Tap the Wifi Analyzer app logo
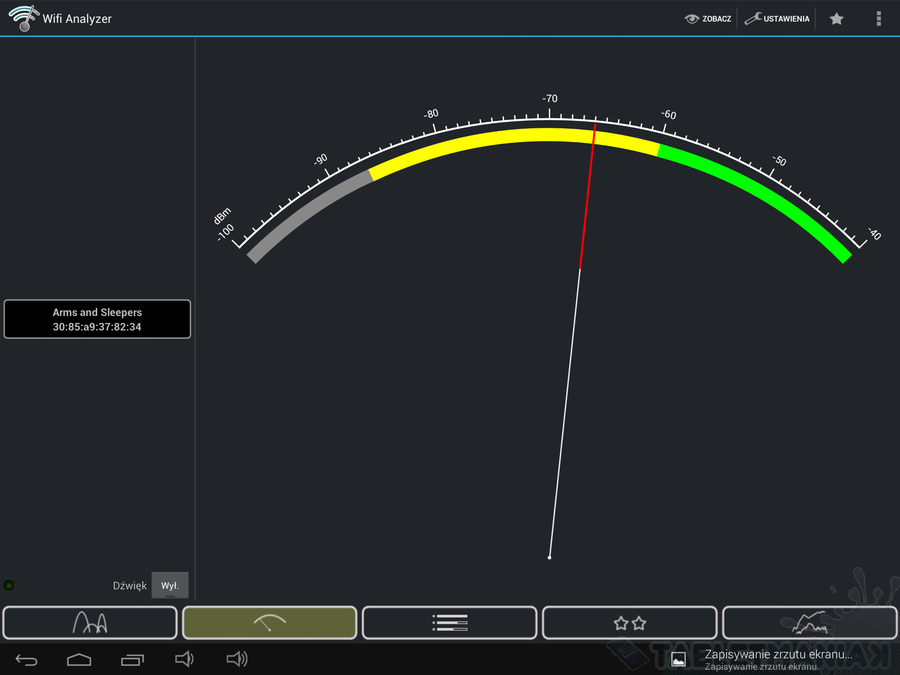The width and height of the screenshot is (900, 675). tap(21, 18)
